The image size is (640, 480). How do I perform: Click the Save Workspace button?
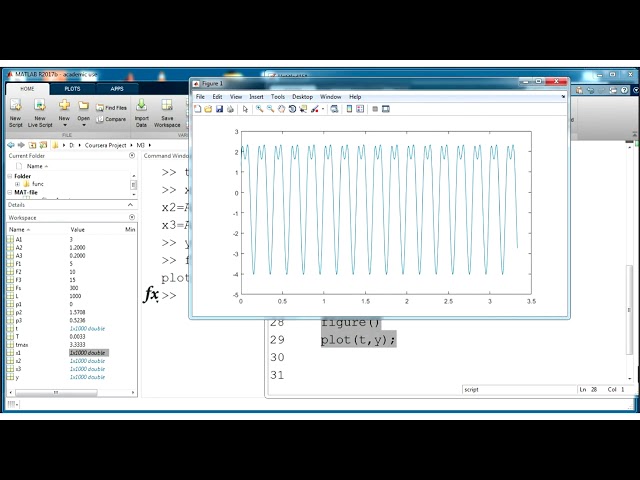coord(167,113)
